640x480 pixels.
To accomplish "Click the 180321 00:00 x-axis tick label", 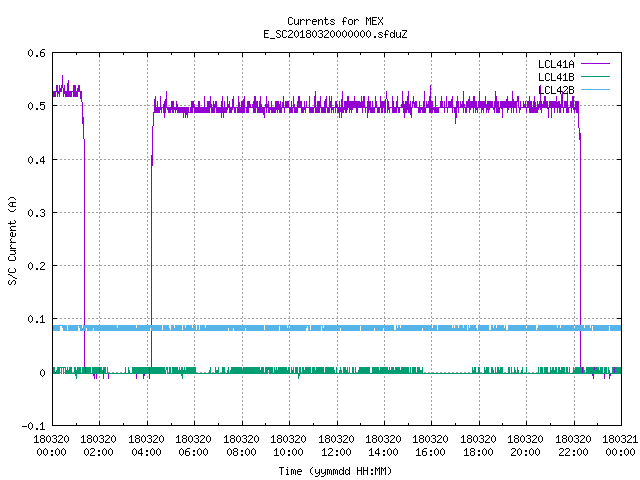I will click(620, 446).
